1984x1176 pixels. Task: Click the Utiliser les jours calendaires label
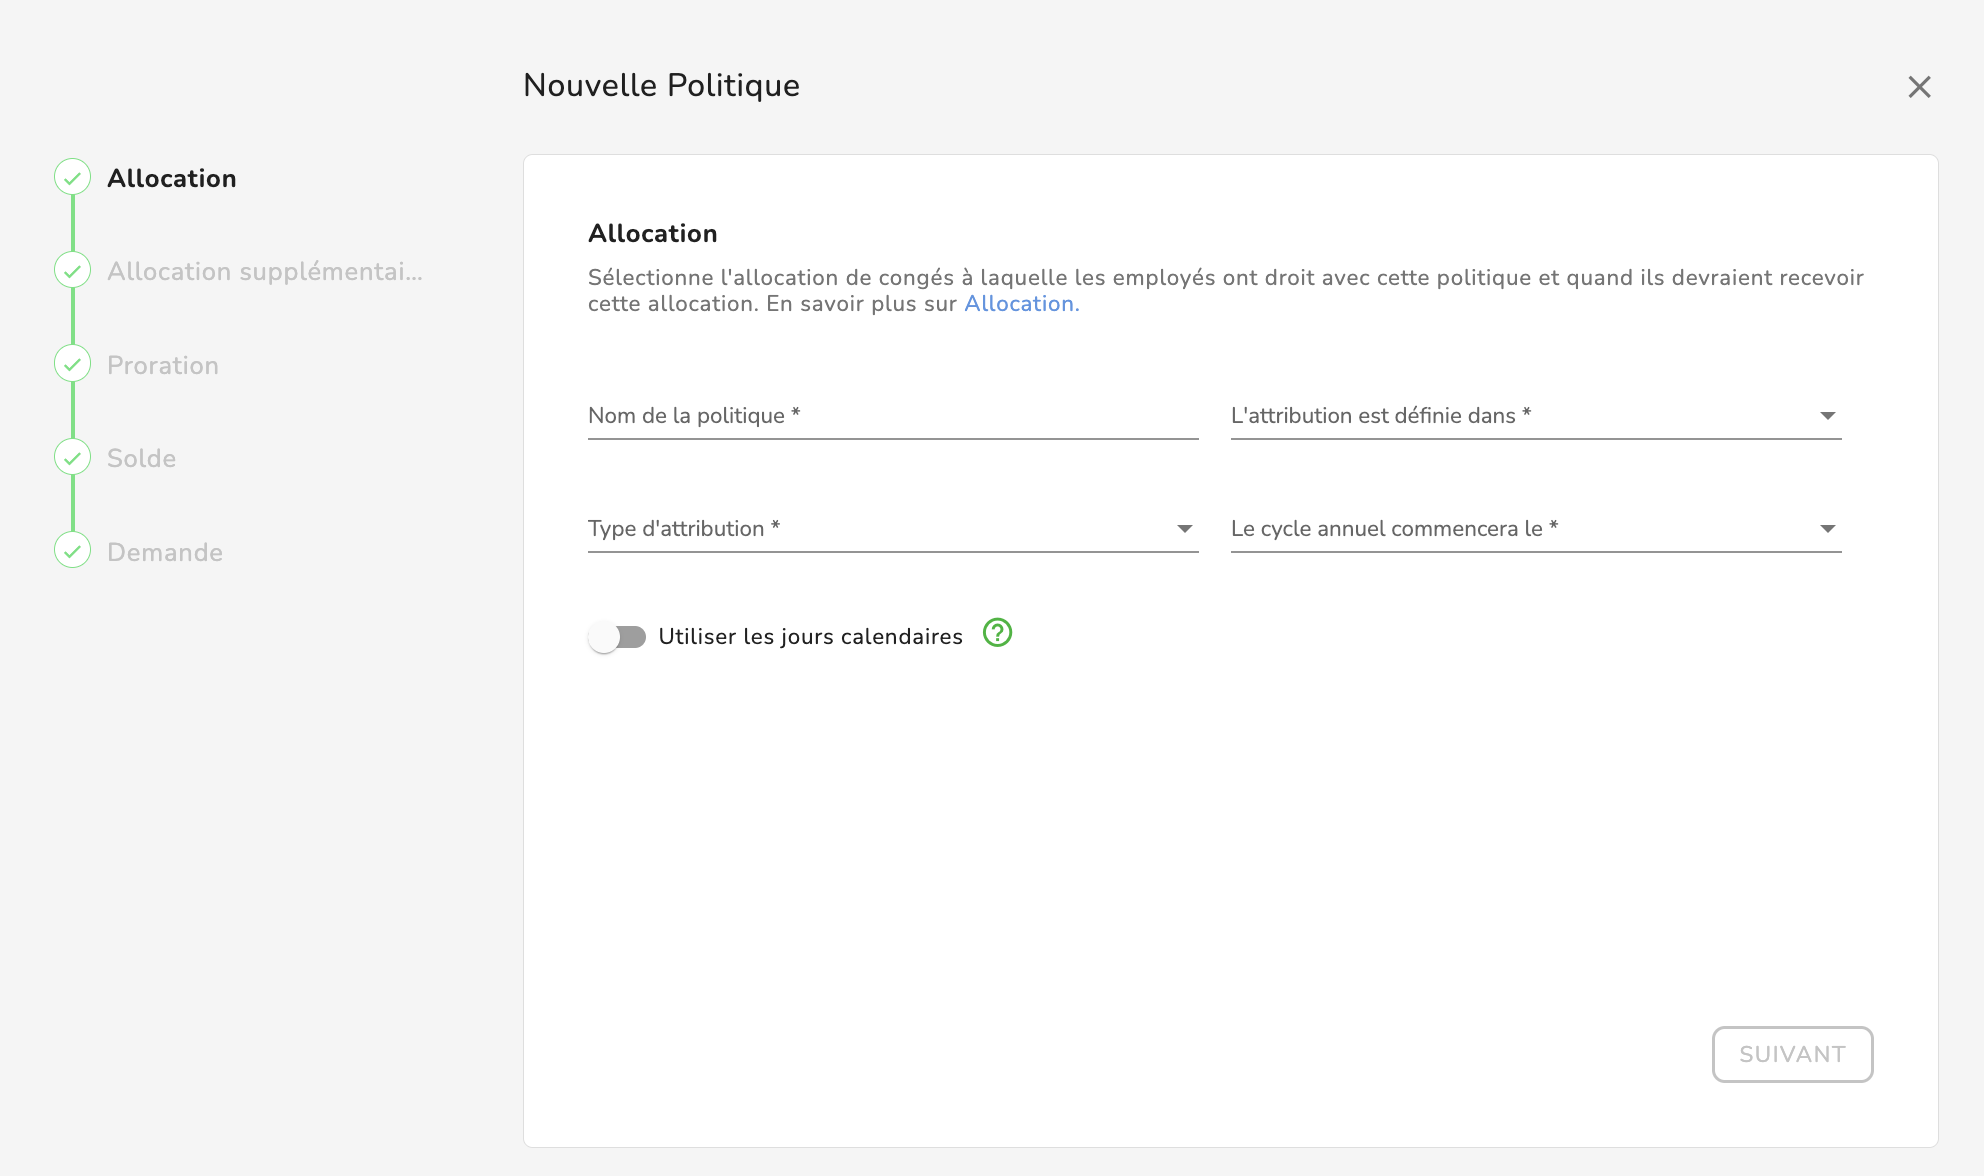[810, 637]
